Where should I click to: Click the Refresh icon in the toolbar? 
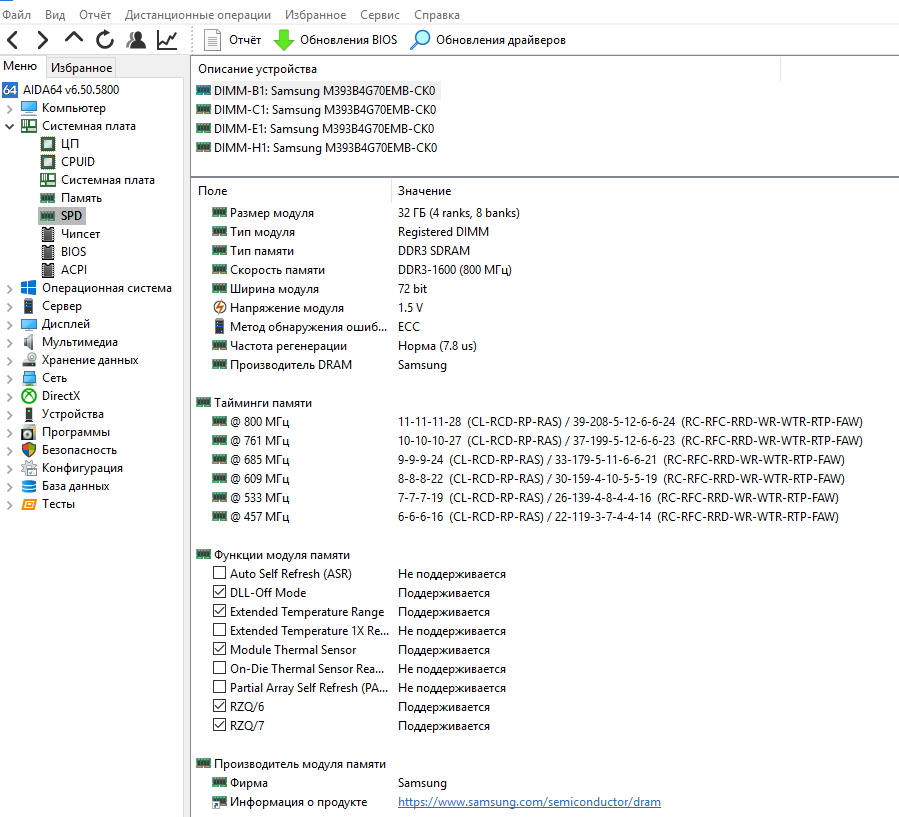pyautogui.click(x=104, y=40)
